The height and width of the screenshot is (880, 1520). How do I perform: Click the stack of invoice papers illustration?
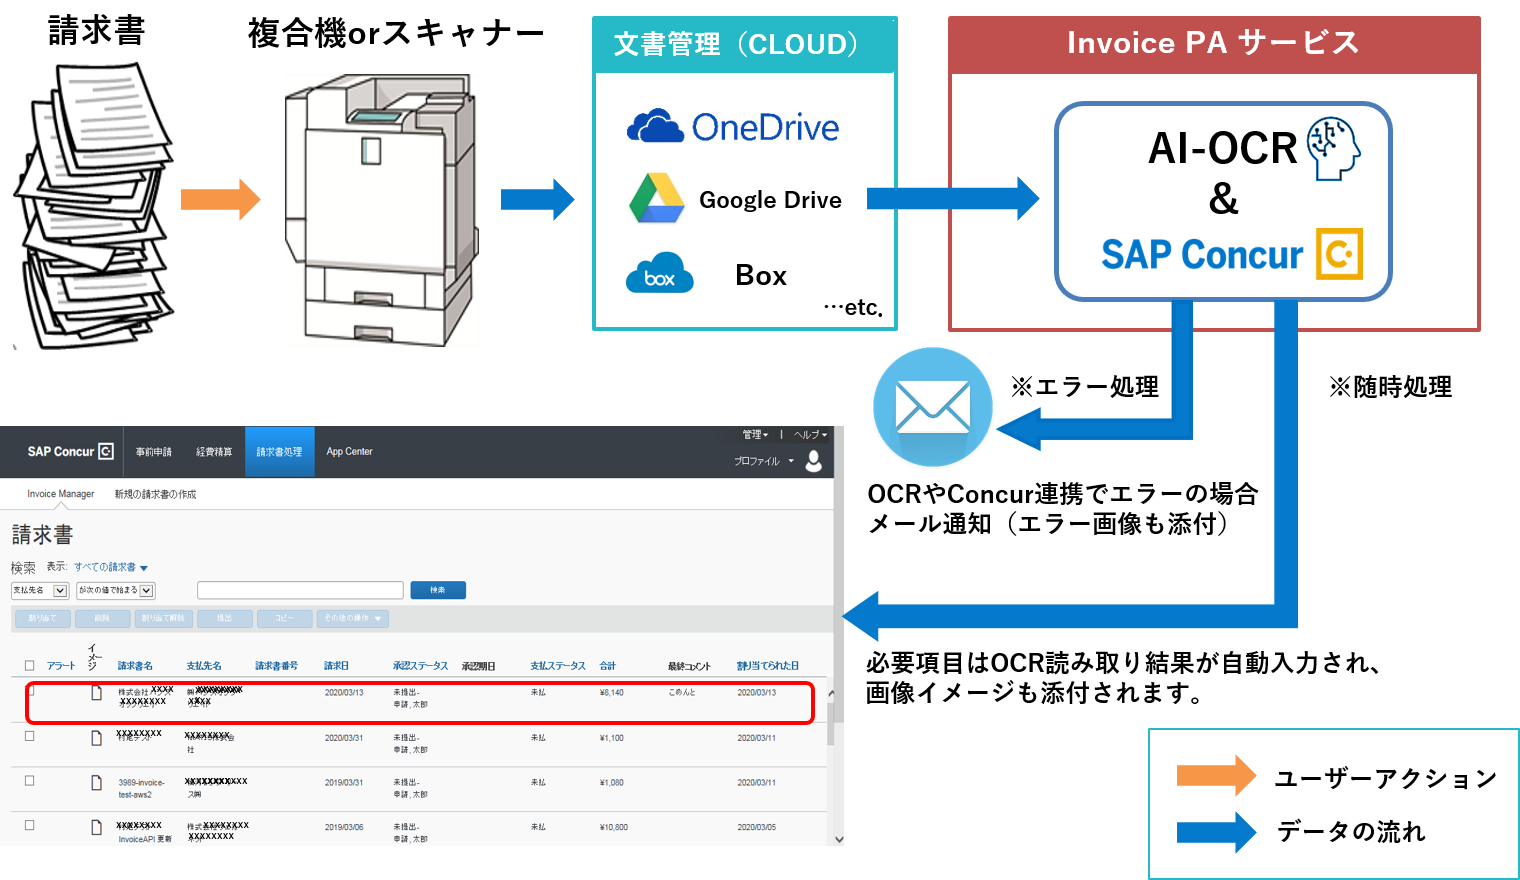[x=93, y=205]
